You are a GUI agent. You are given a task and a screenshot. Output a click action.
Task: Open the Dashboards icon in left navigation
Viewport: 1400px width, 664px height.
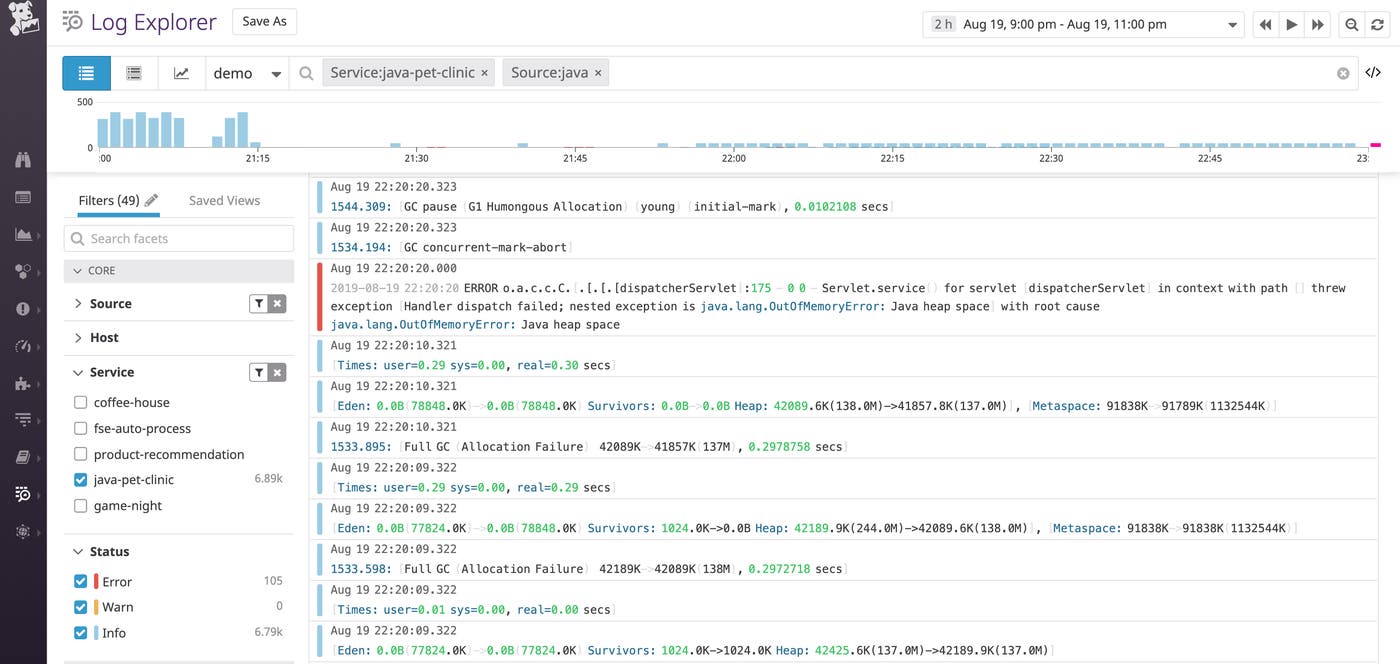pyautogui.click(x=22, y=196)
